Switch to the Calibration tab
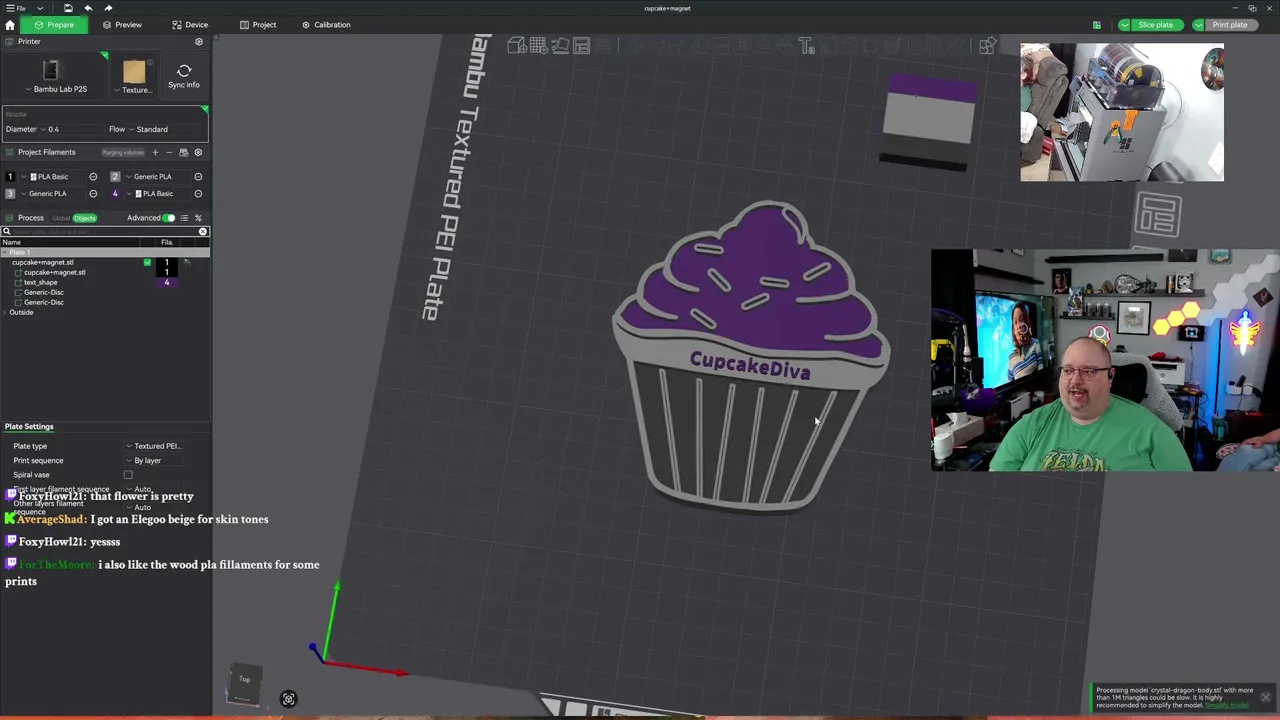The height and width of the screenshot is (720, 1280). pos(326,25)
